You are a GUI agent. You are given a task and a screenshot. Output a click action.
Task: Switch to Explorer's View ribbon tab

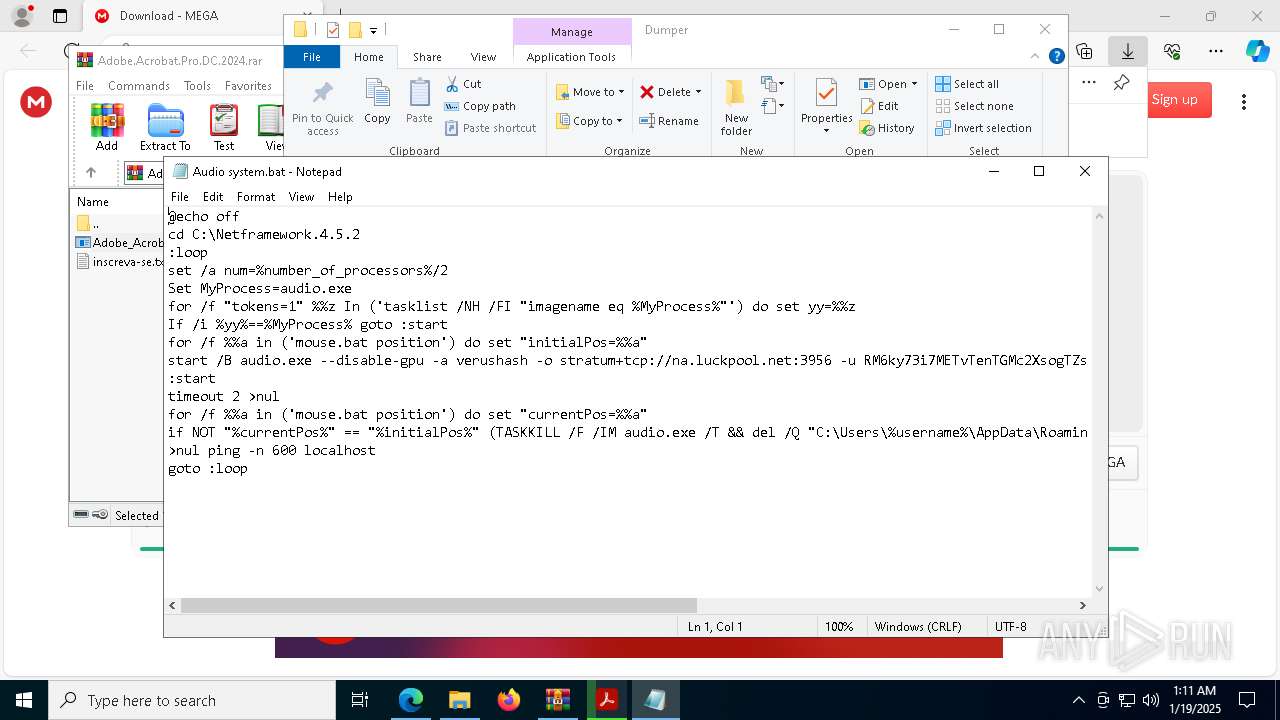[x=483, y=57]
